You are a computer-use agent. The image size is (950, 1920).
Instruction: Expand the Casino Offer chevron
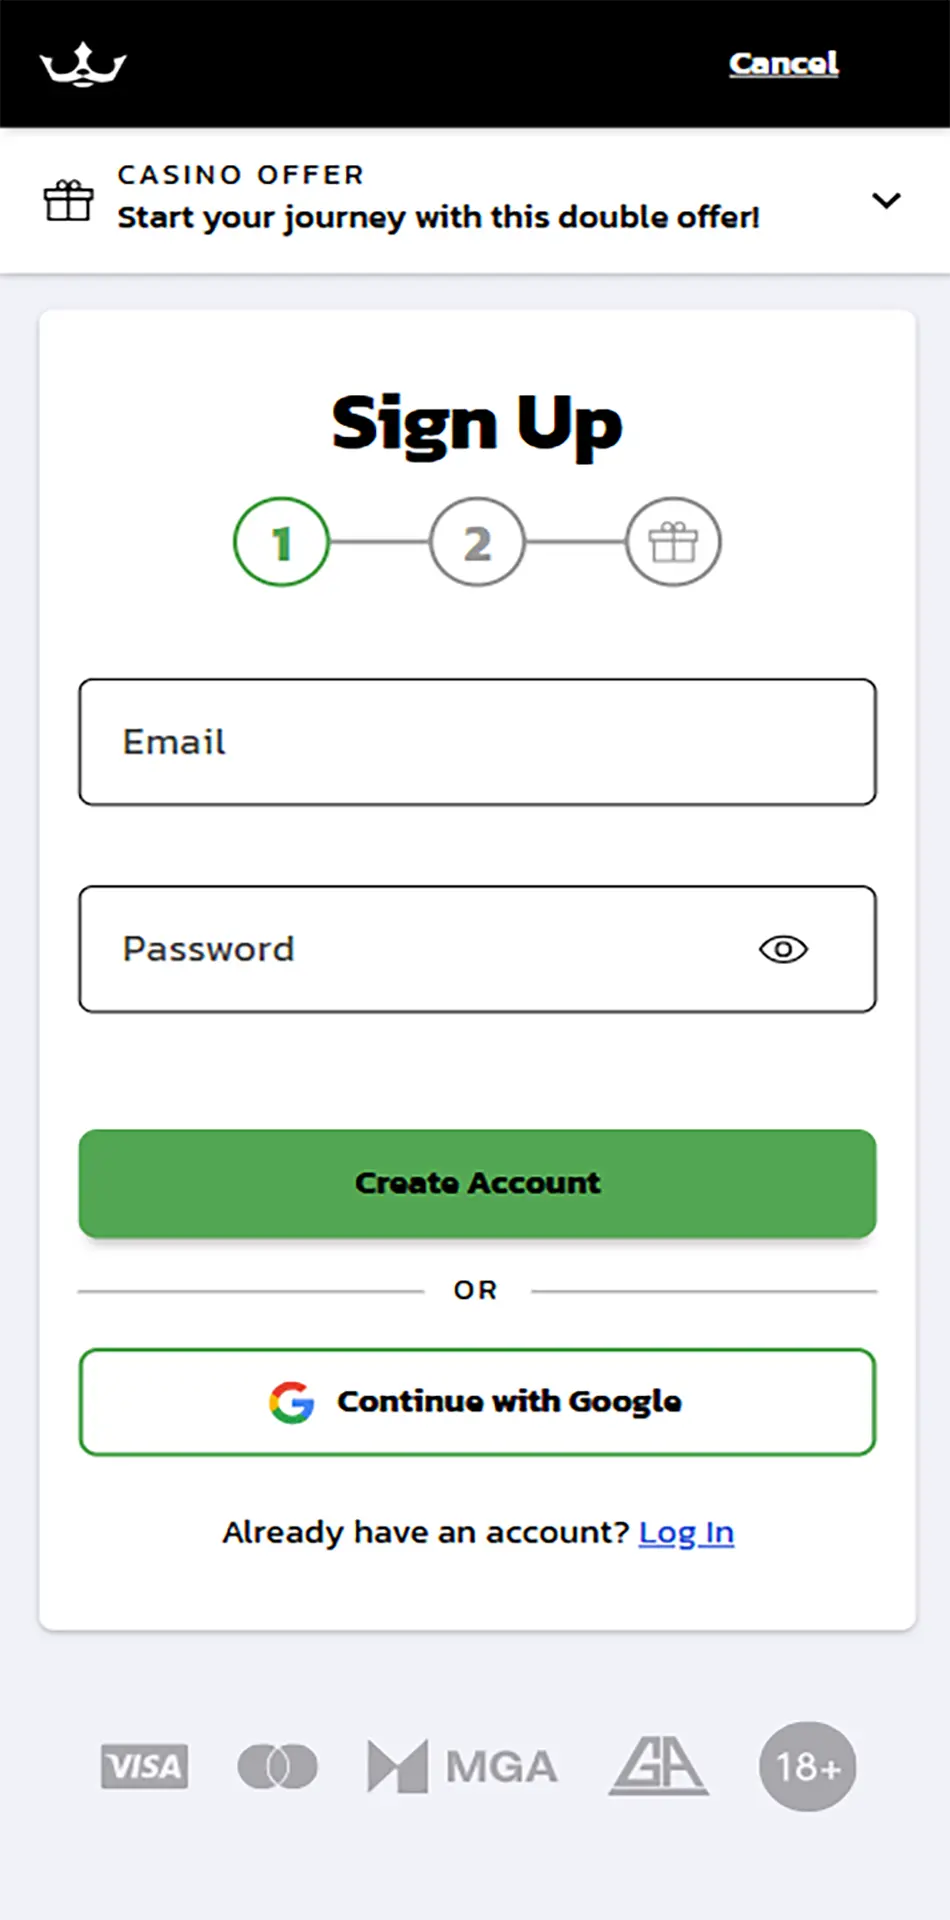click(886, 200)
